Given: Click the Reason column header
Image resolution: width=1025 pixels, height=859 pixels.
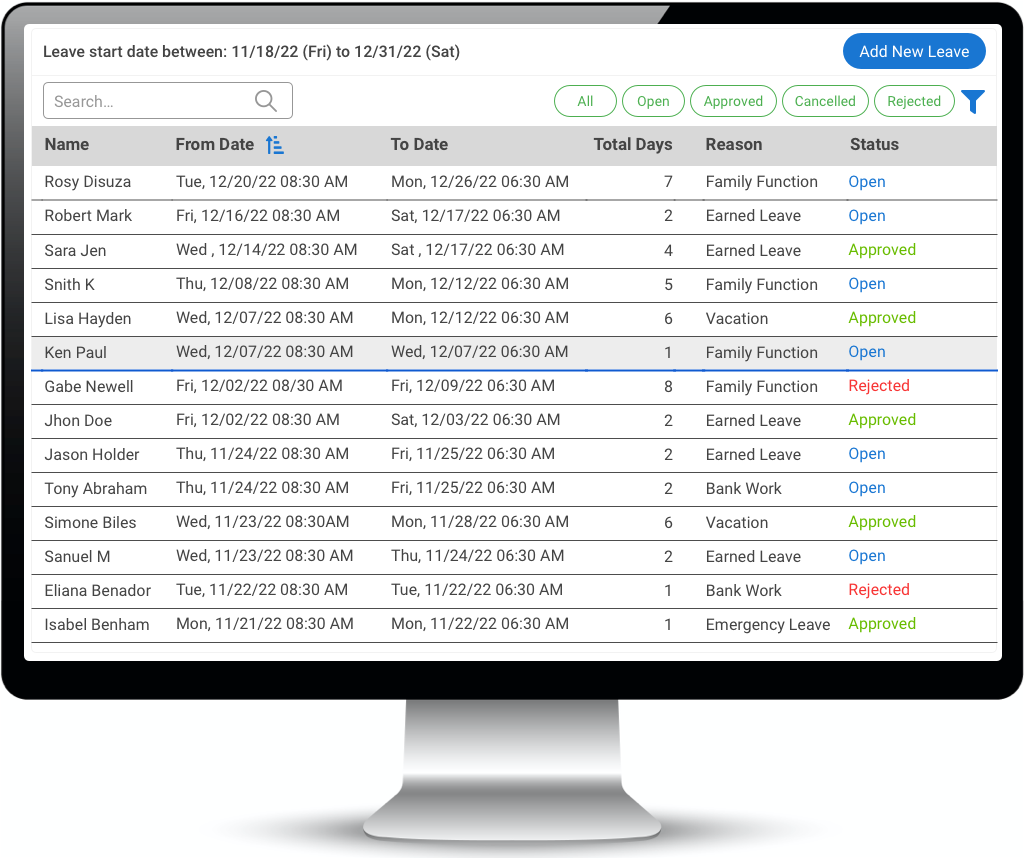Looking at the screenshot, I should click(733, 145).
